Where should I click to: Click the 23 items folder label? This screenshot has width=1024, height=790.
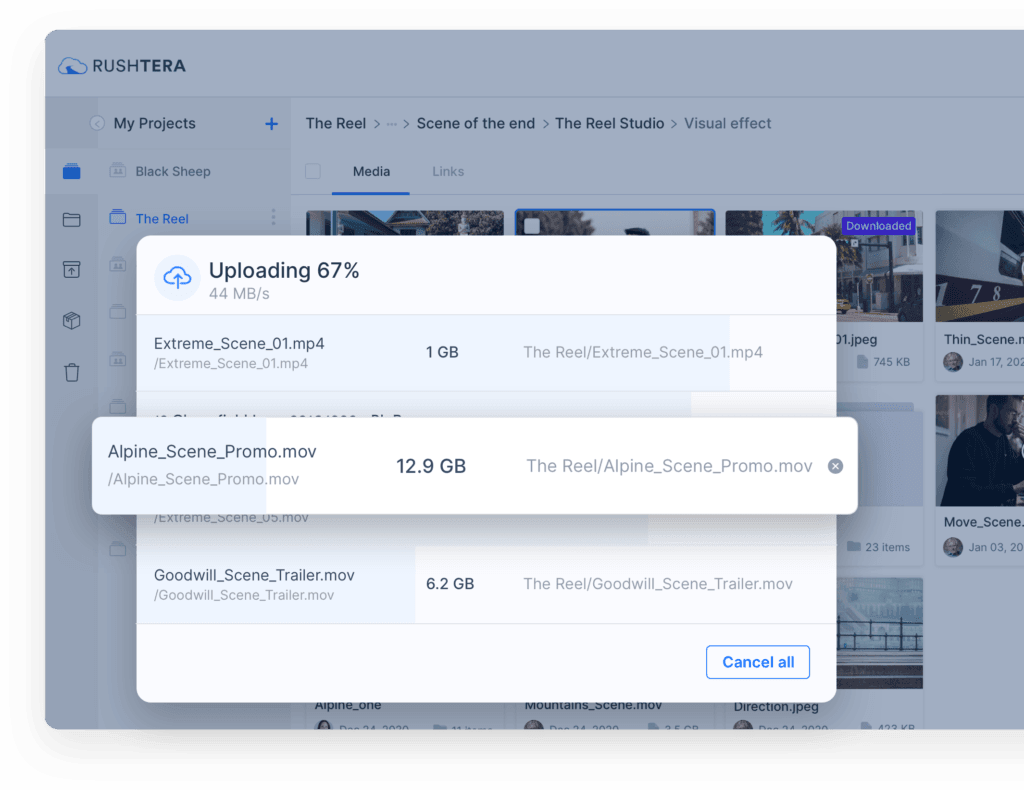coord(887,547)
